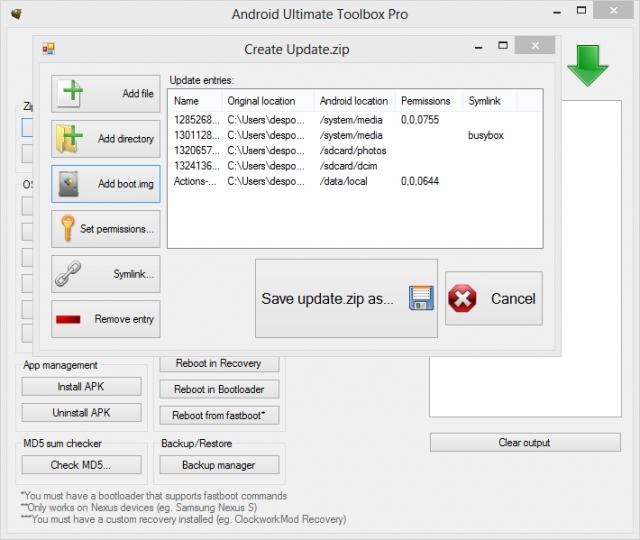This screenshot has width=640, height=540.
Task: Click the 0.0.0755 permissions value
Action: click(420, 120)
